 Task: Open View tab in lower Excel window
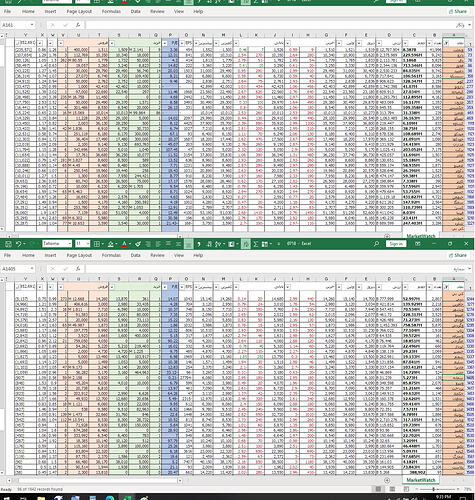click(179, 255)
